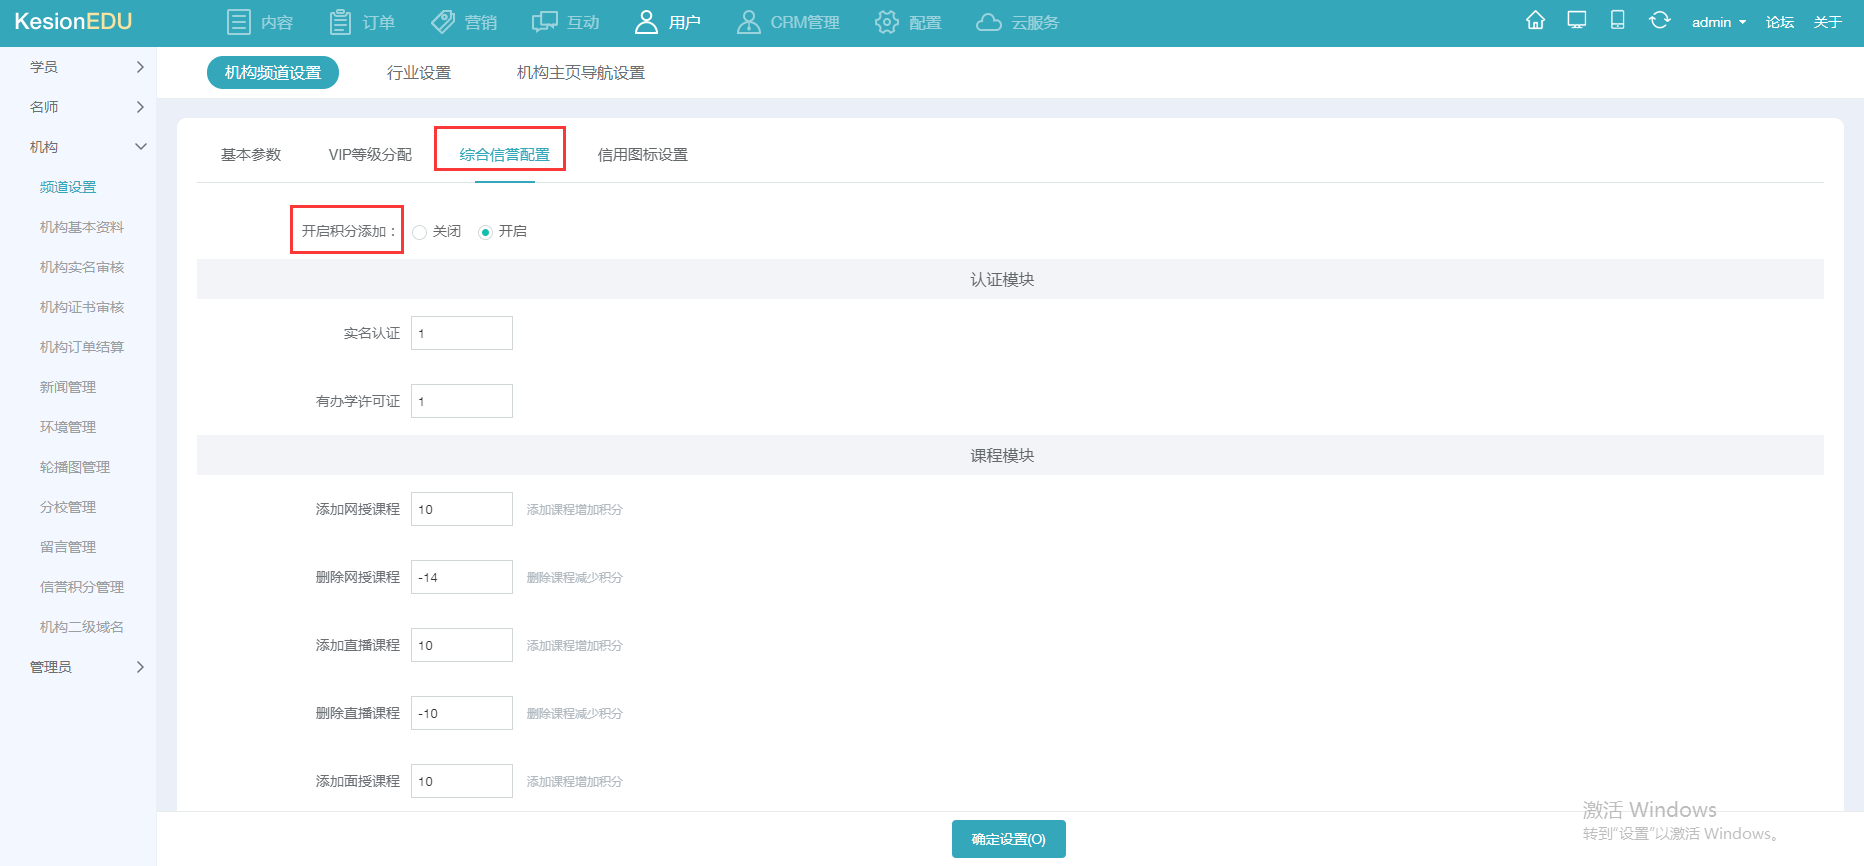The height and width of the screenshot is (866, 1864).
Task: Click the 删除网授课程 input field
Action: click(x=462, y=577)
